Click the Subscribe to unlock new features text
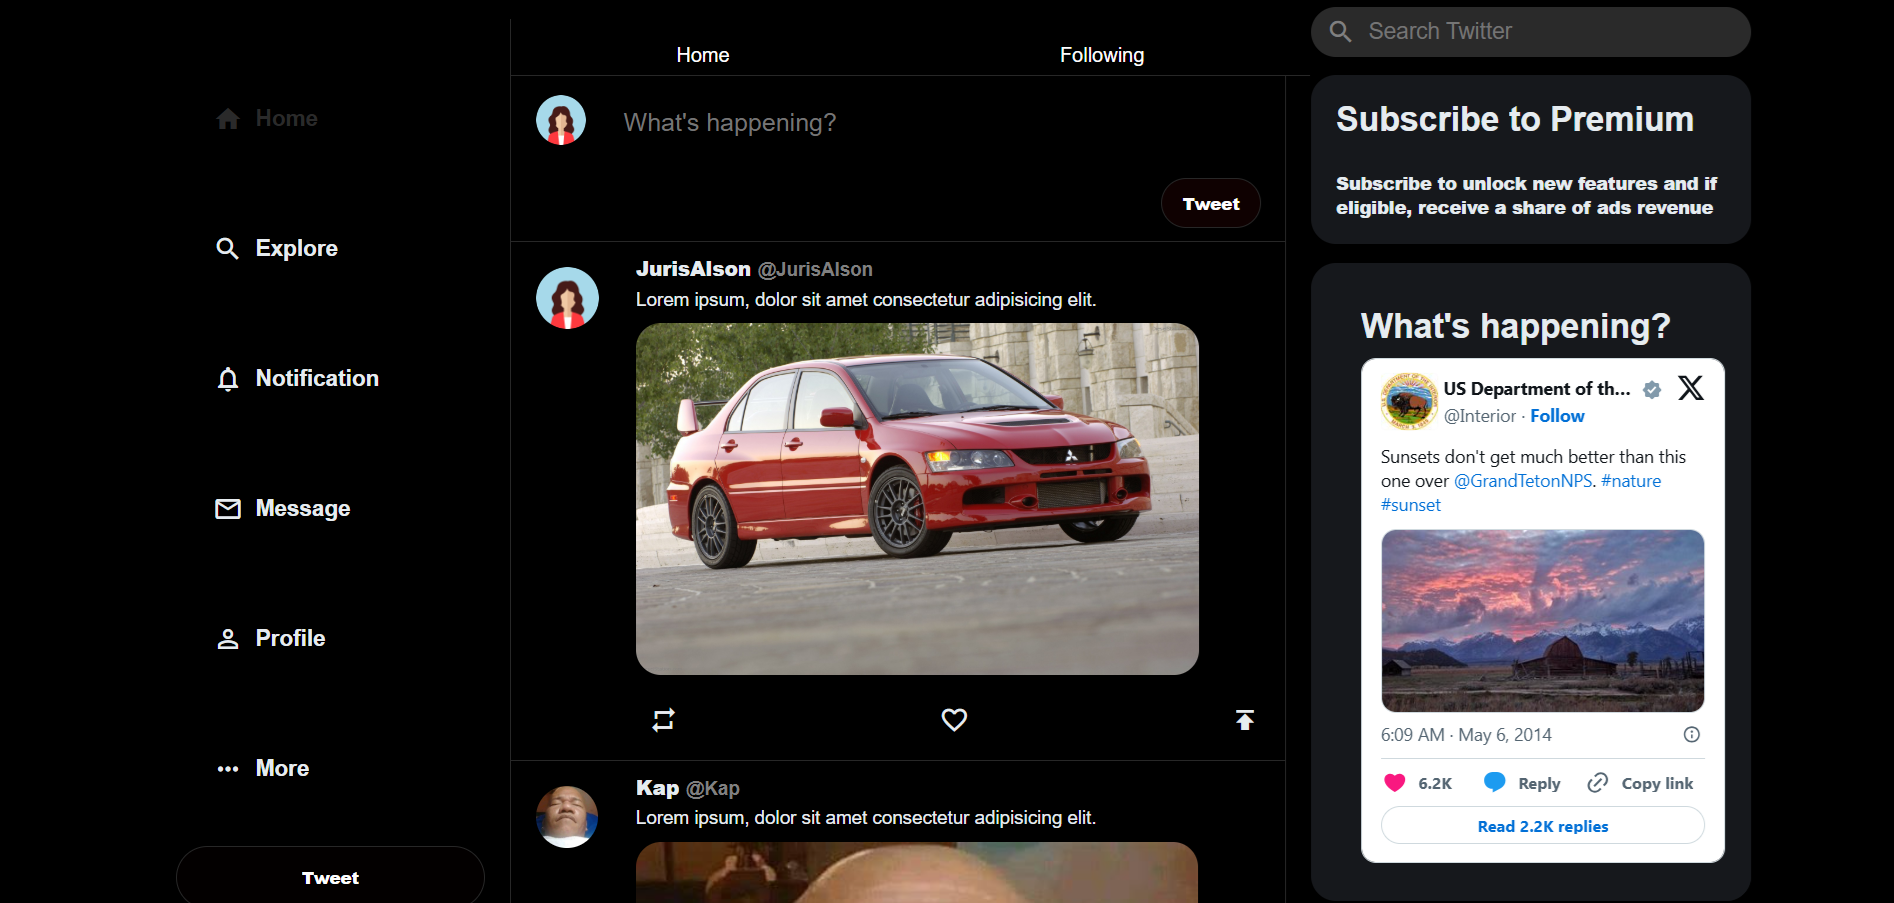 coord(1526,196)
